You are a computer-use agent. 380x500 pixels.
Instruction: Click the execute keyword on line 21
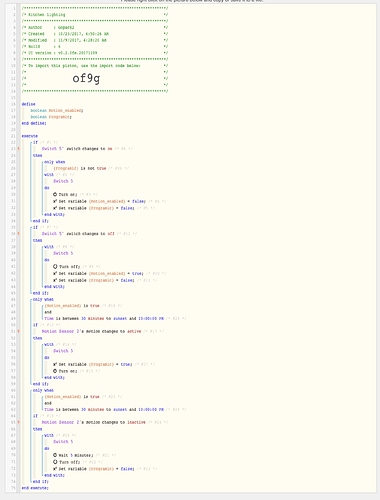tap(30, 136)
